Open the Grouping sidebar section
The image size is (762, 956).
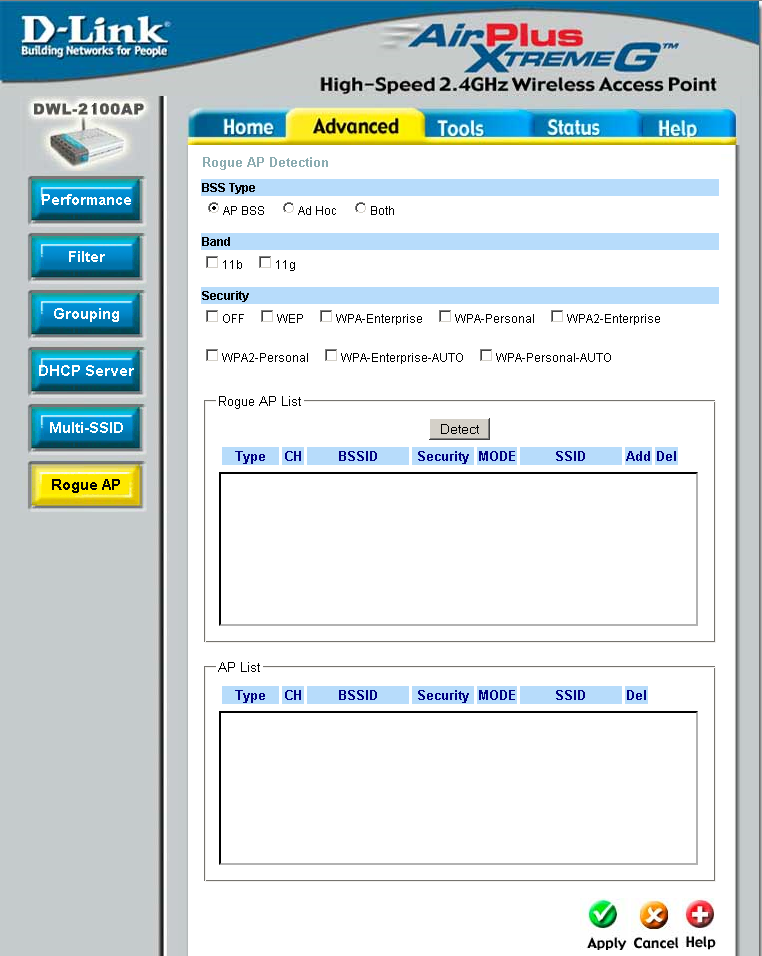pyautogui.click(x=86, y=314)
